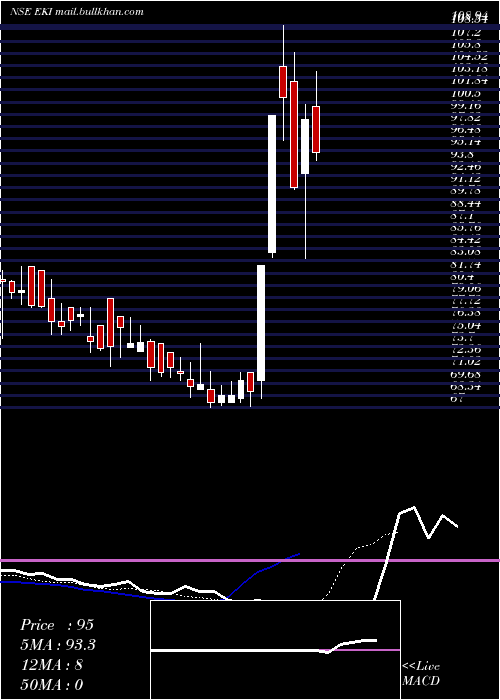Click the 67 price axis label

458,399
